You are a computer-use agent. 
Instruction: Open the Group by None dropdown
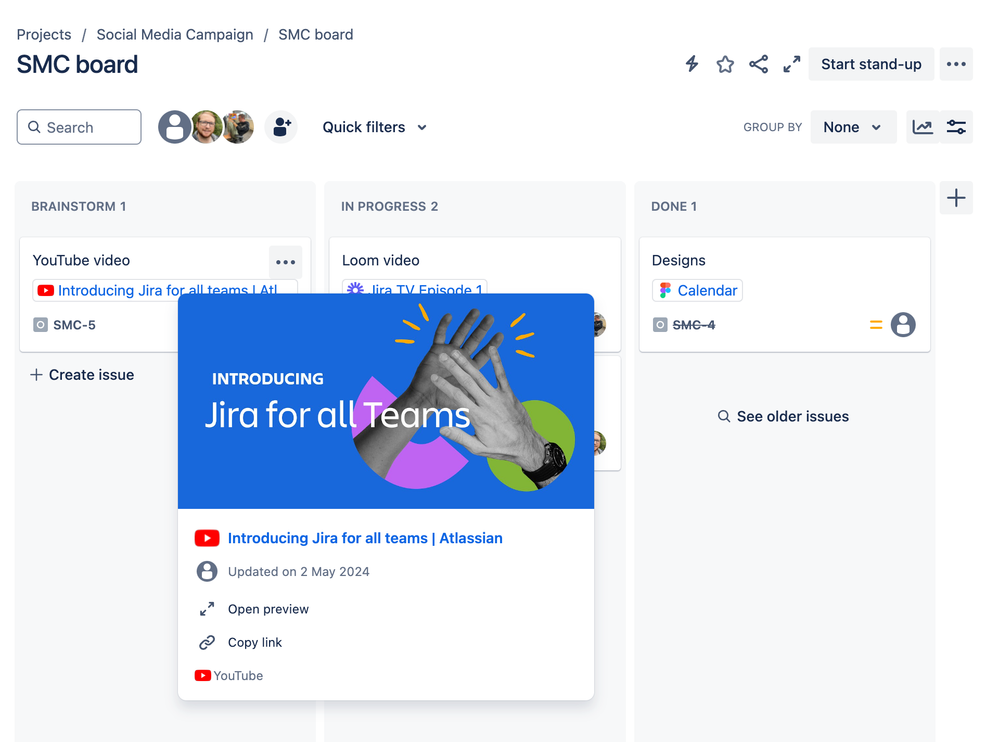point(853,127)
